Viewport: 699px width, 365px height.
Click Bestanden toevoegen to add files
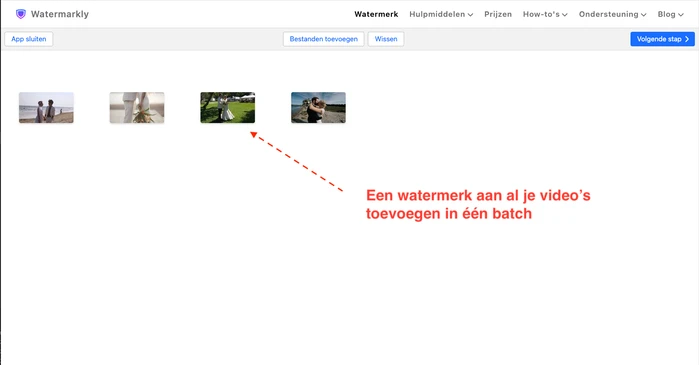point(324,39)
